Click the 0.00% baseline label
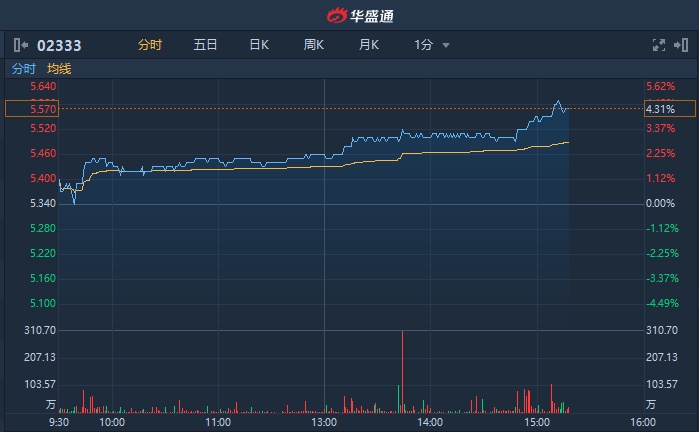 pyautogui.click(x=660, y=204)
